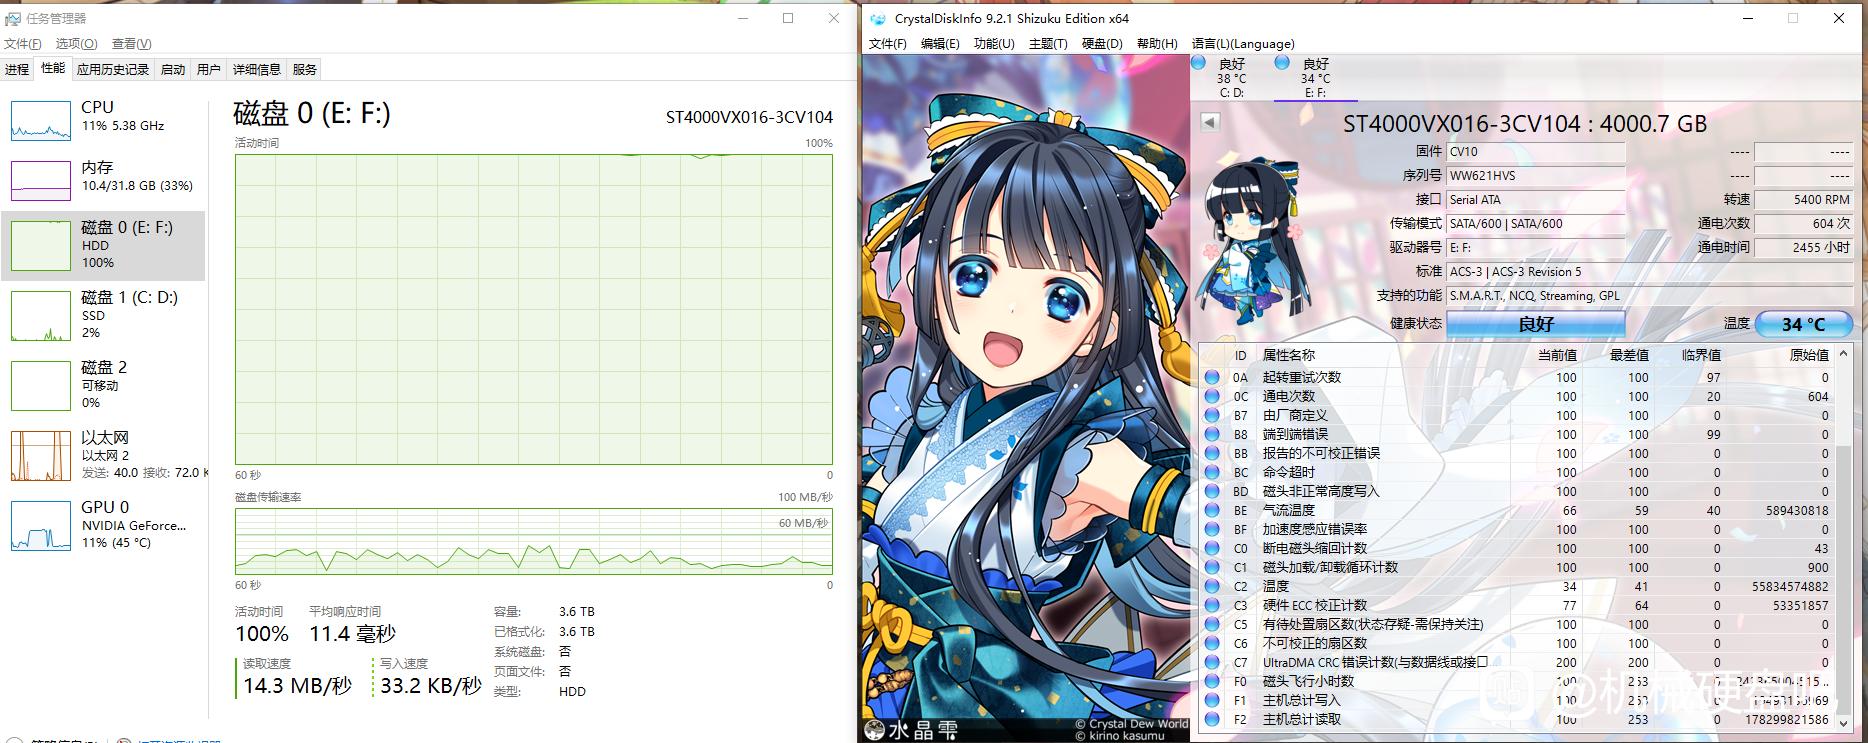Select 磁盘 1 (C: D:) SSD entry

(103, 315)
